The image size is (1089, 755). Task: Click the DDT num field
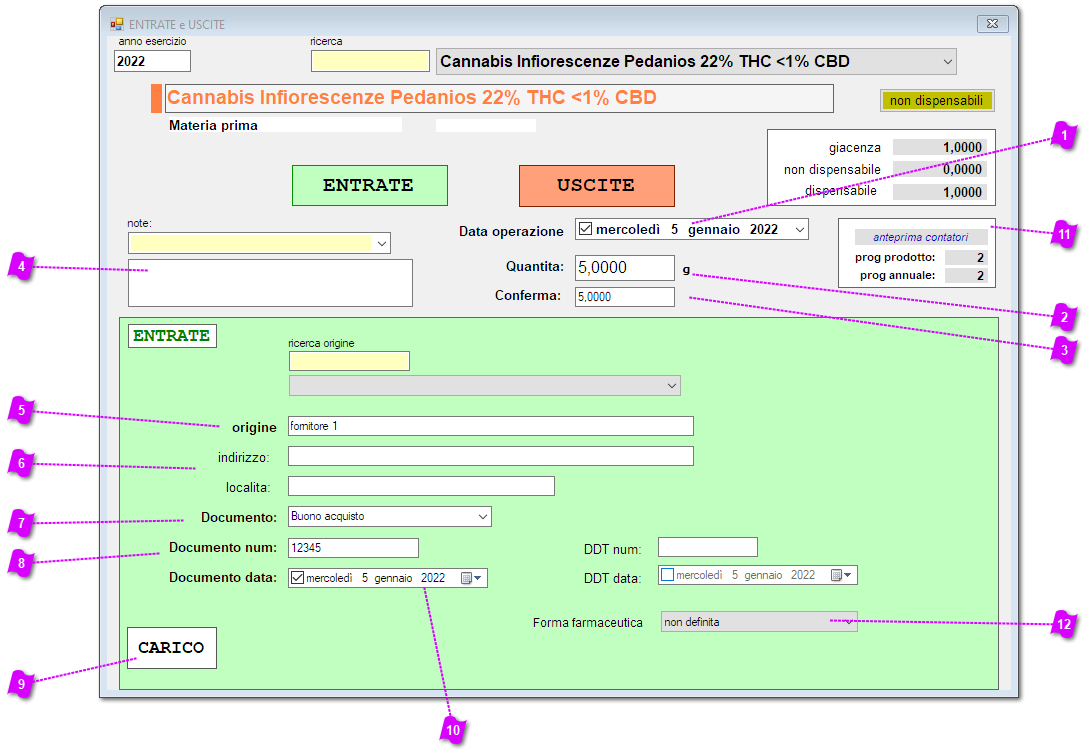pyautogui.click(x=708, y=547)
